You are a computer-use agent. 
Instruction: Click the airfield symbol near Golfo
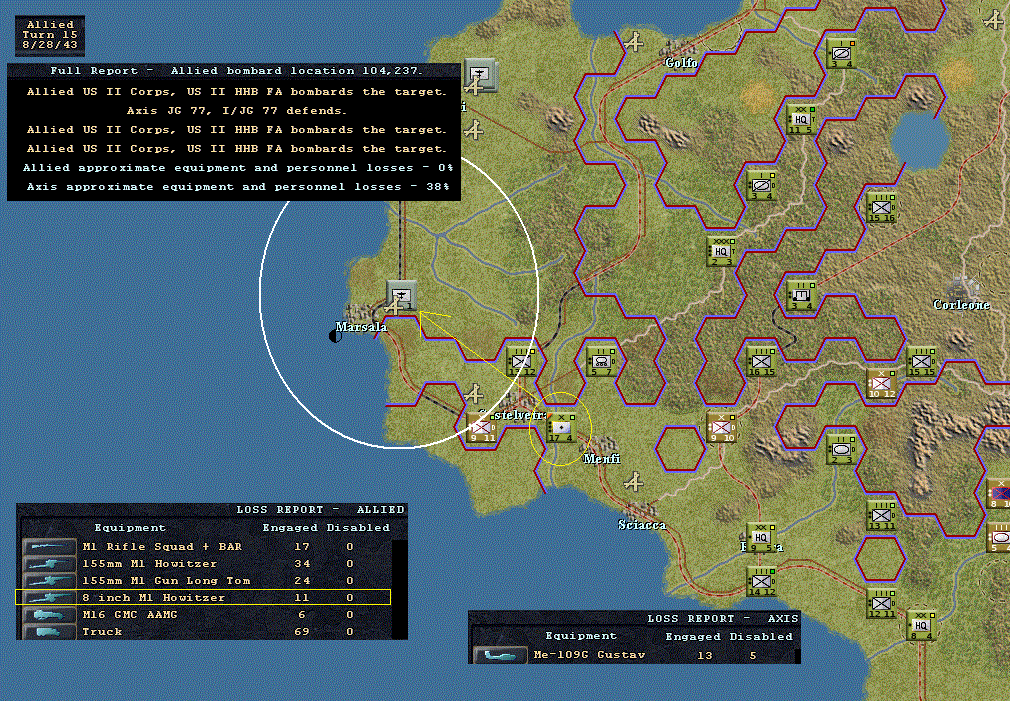634,43
